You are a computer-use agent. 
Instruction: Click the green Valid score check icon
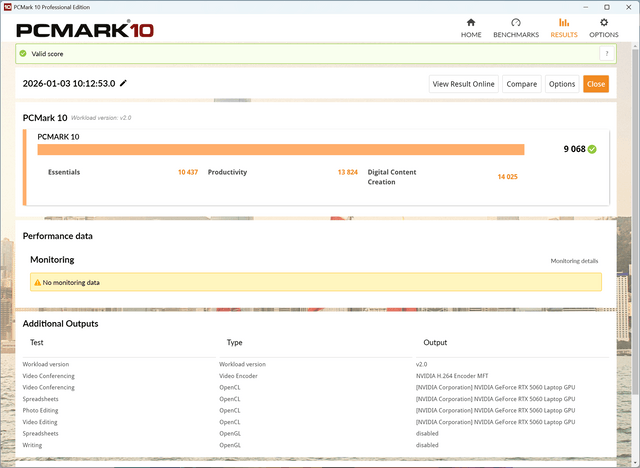pyautogui.click(x=23, y=53)
